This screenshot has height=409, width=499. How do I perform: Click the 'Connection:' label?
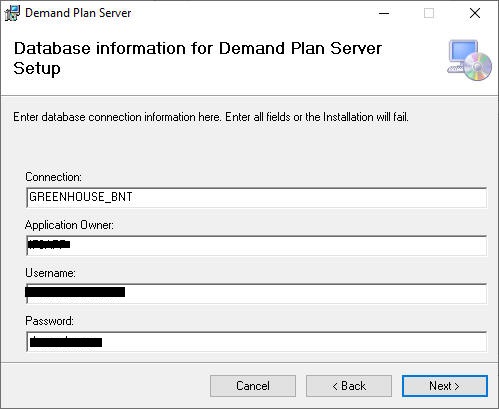coord(53,177)
